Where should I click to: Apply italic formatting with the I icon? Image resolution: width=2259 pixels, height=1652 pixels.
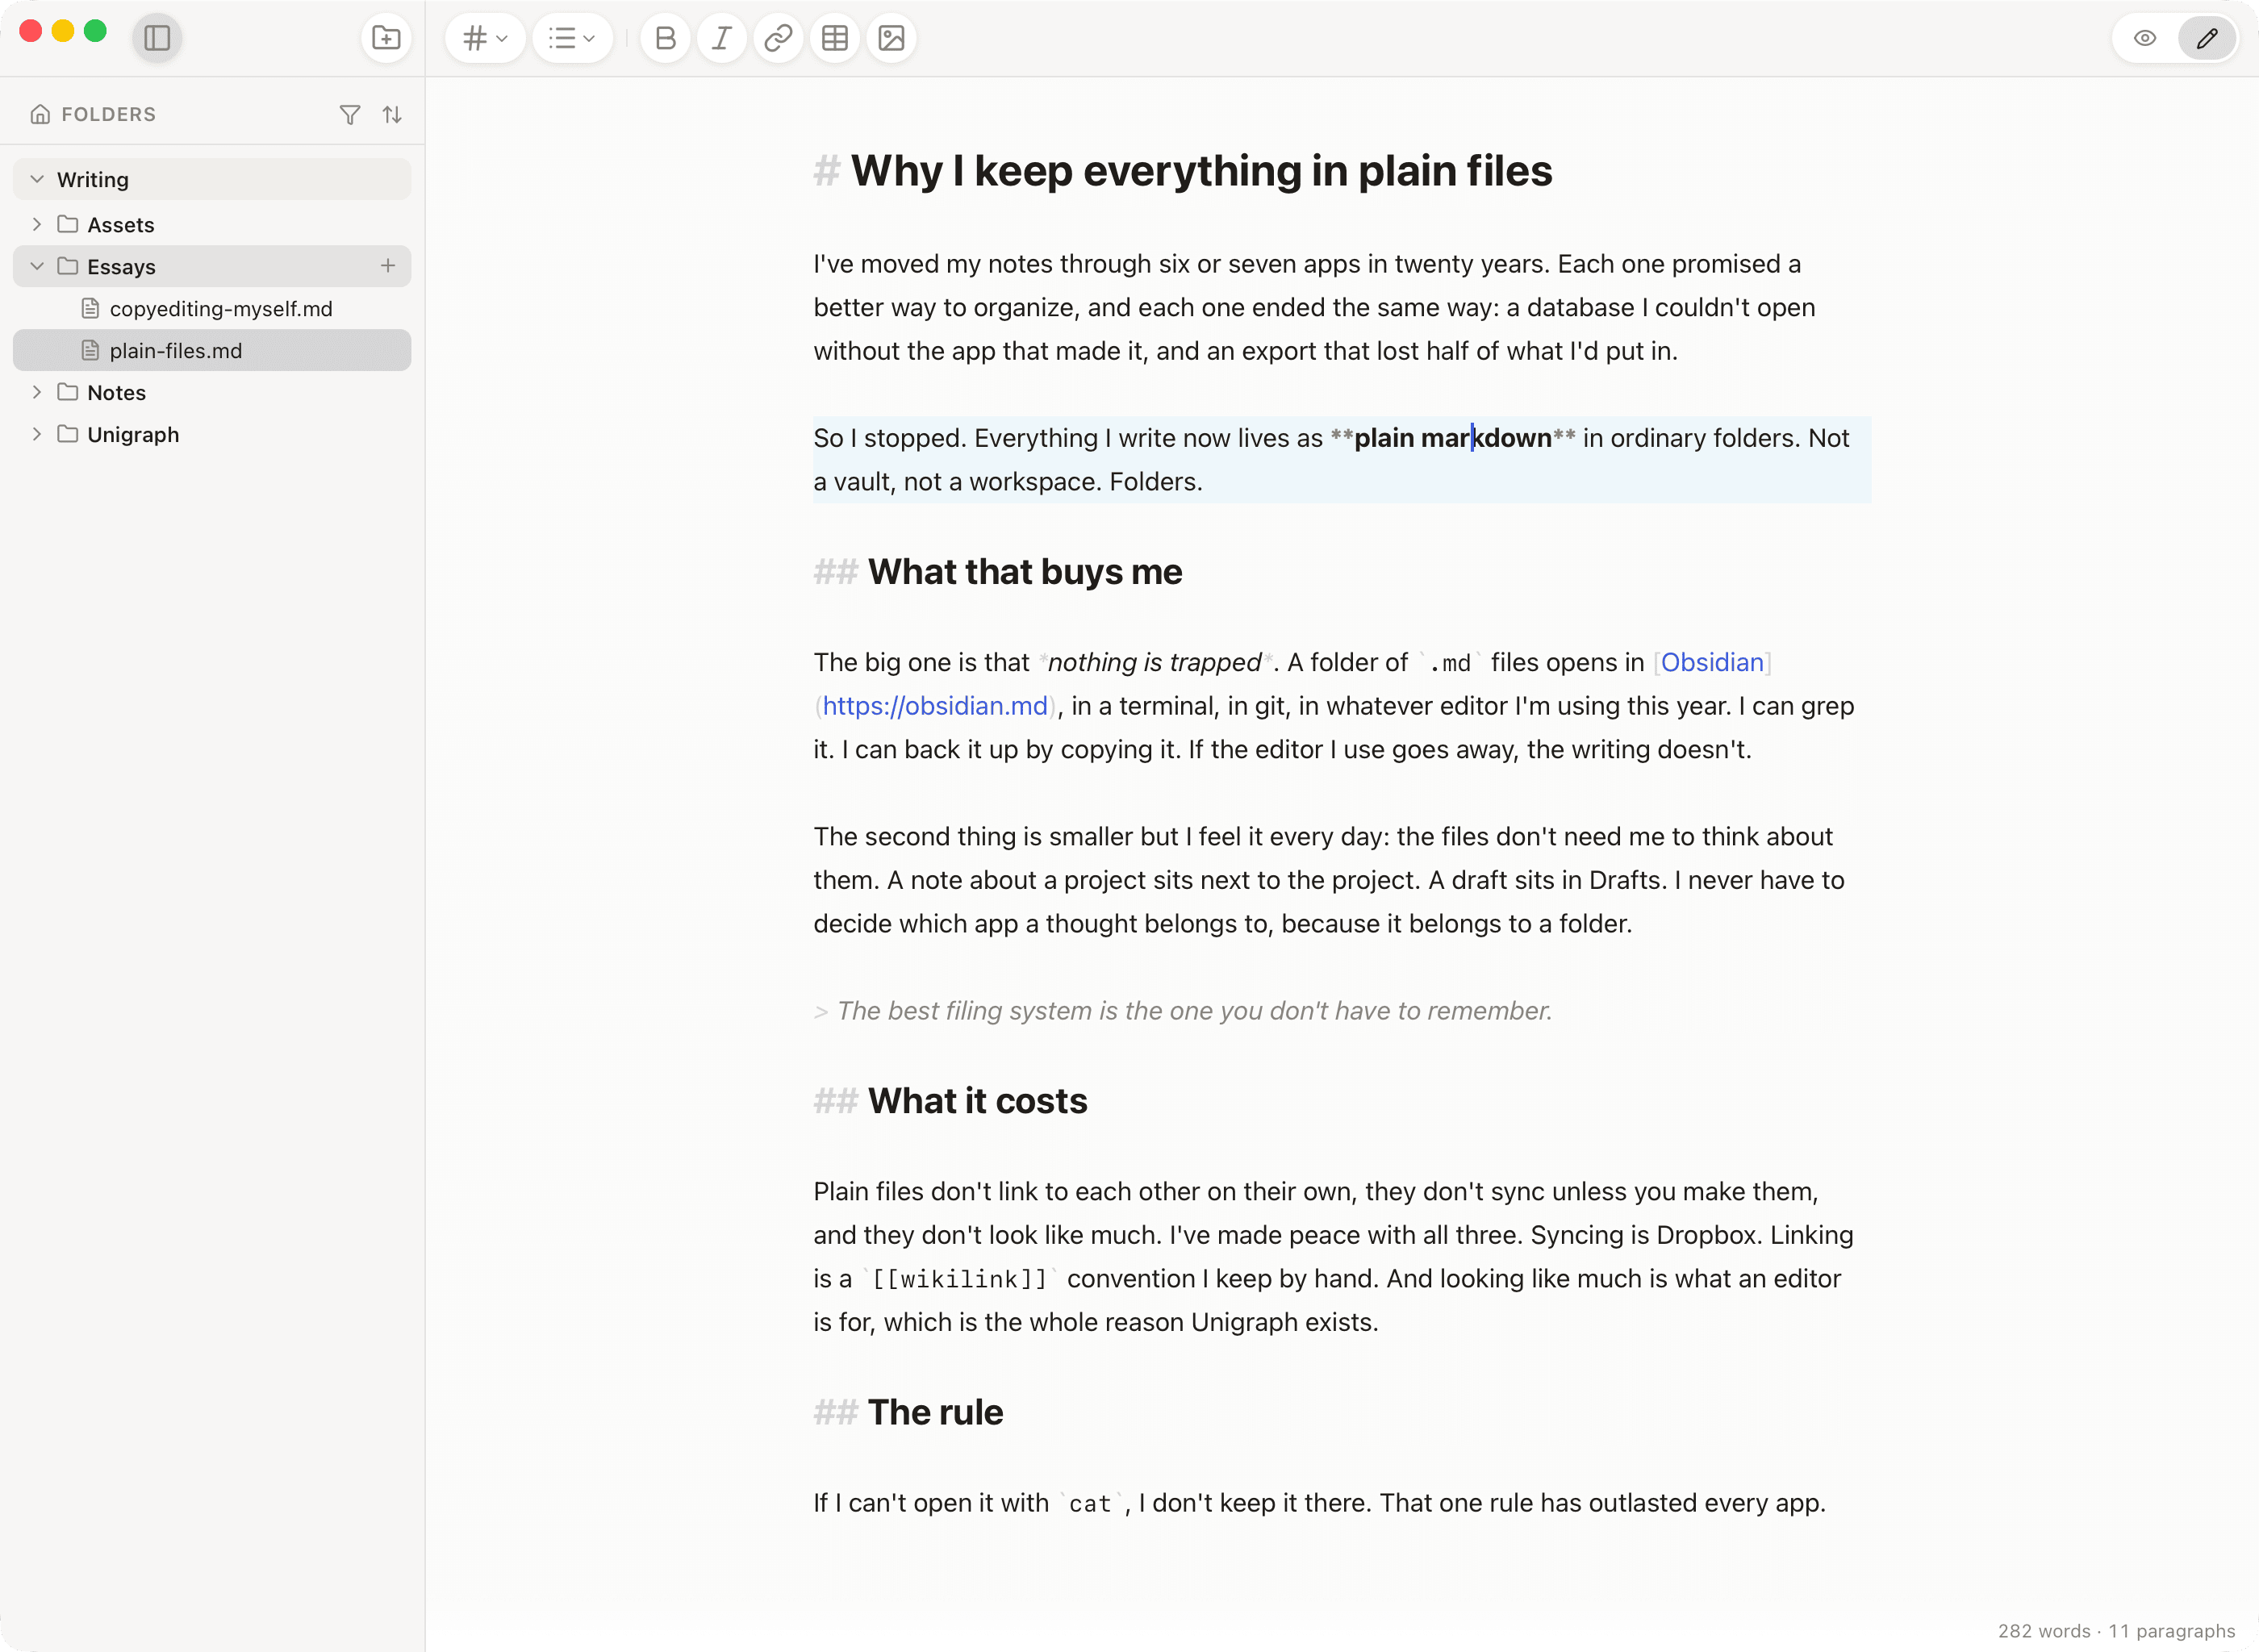click(721, 38)
